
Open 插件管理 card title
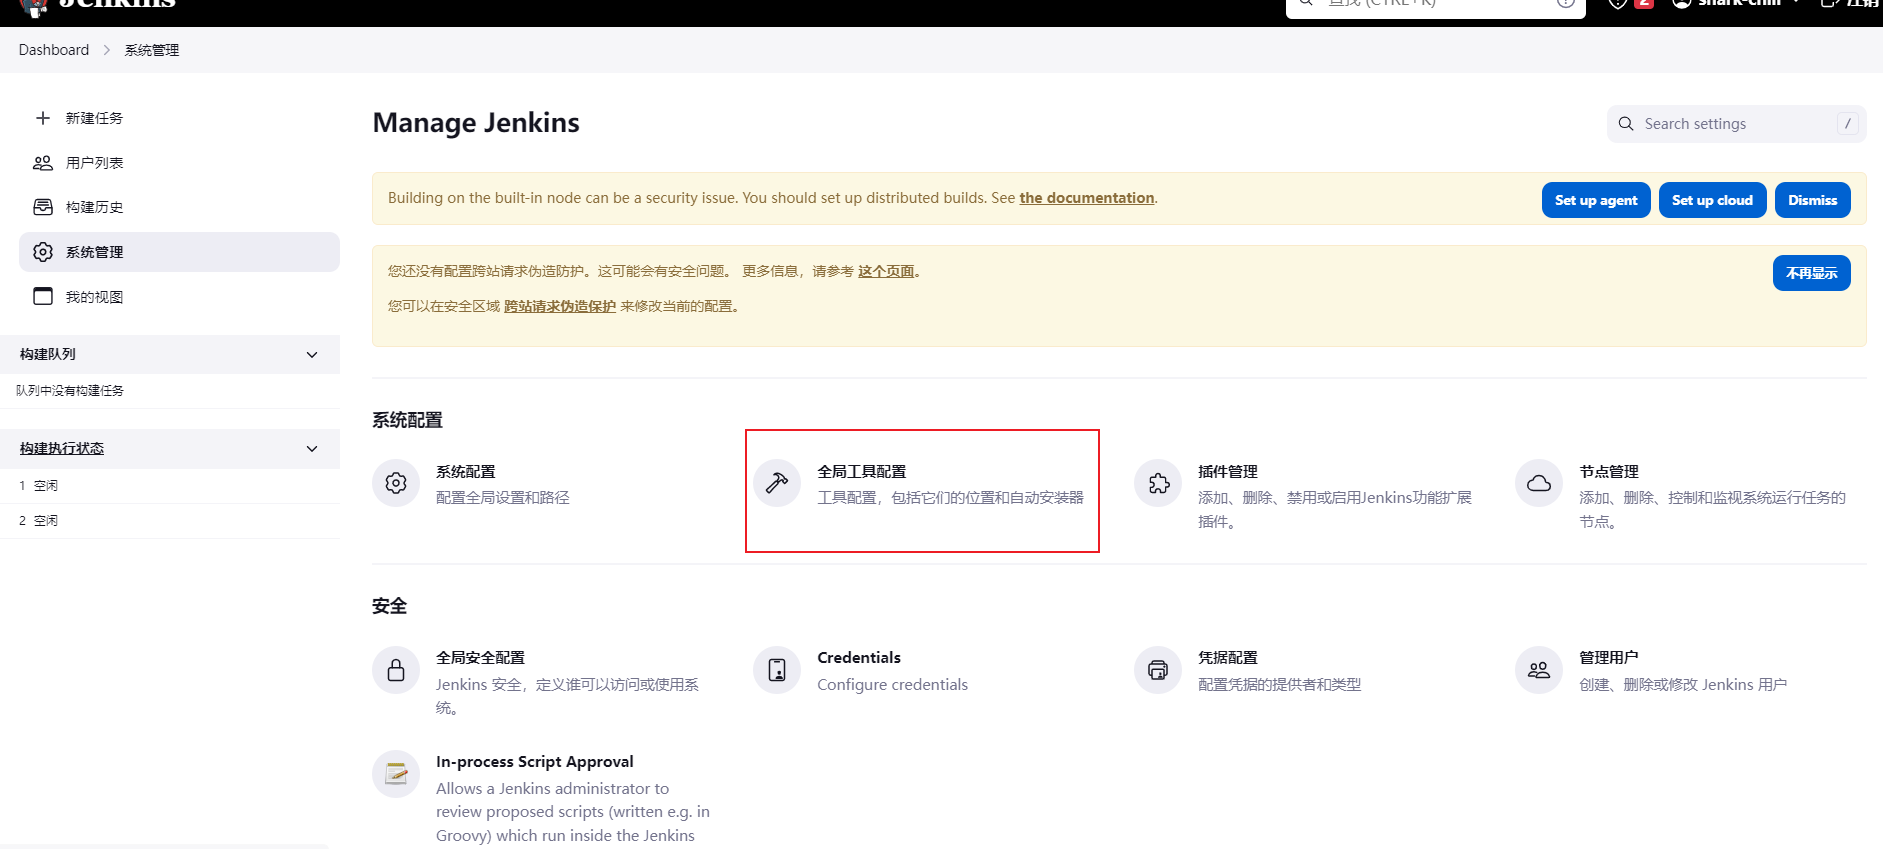[x=1228, y=472]
